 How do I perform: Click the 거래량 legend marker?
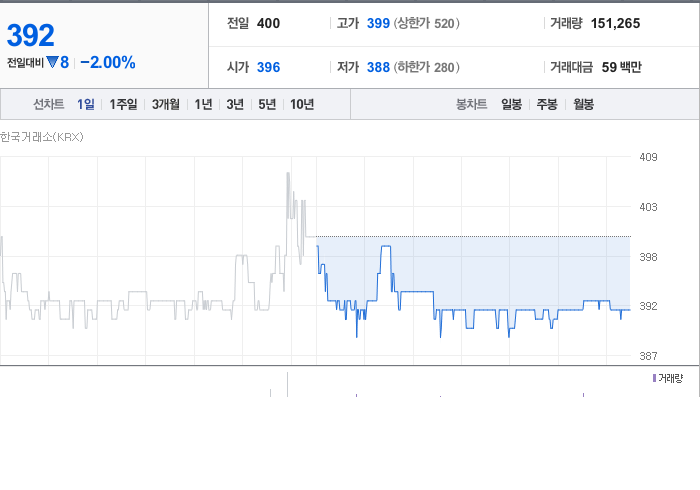tap(654, 378)
